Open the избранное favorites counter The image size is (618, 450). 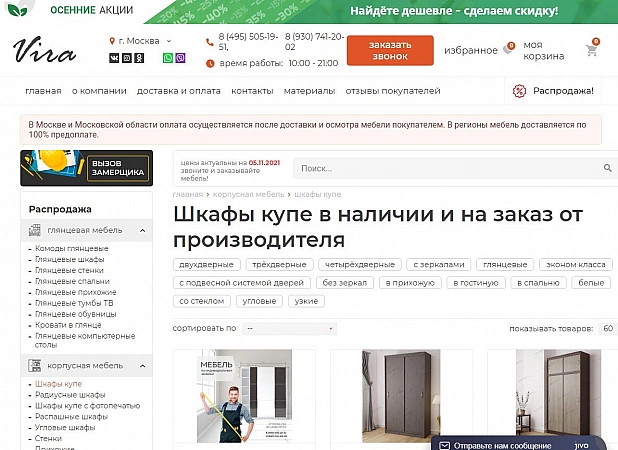click(x=509, y=47)
